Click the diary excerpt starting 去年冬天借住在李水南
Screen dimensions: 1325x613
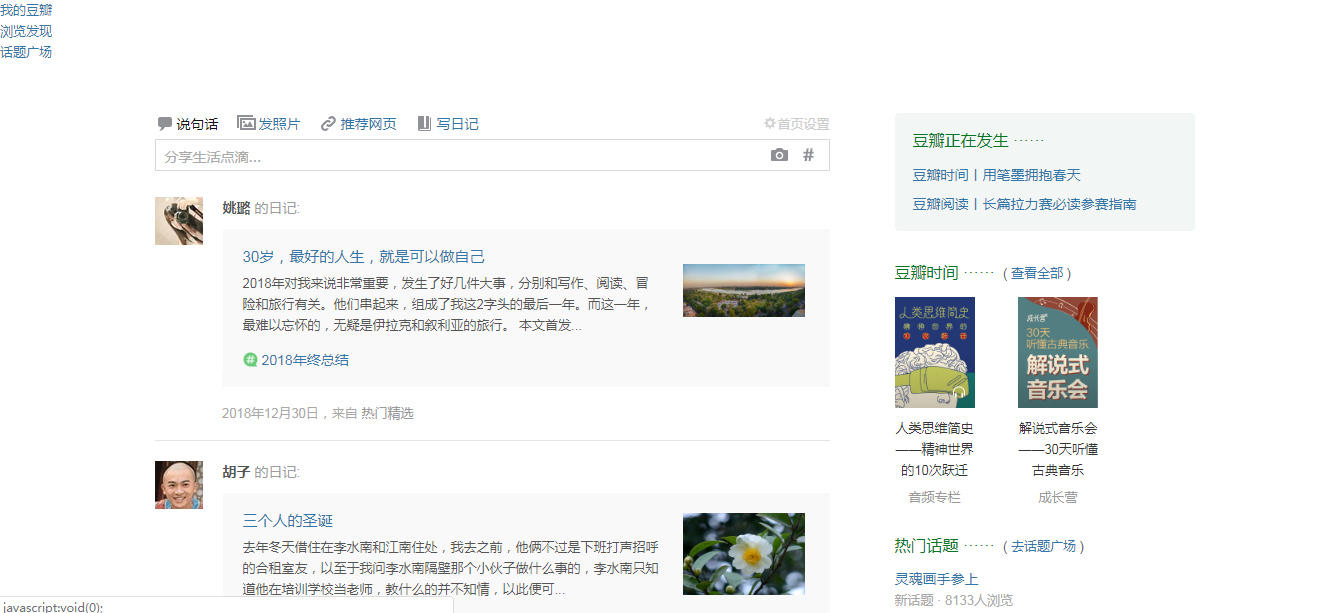(x=450, y=568)
